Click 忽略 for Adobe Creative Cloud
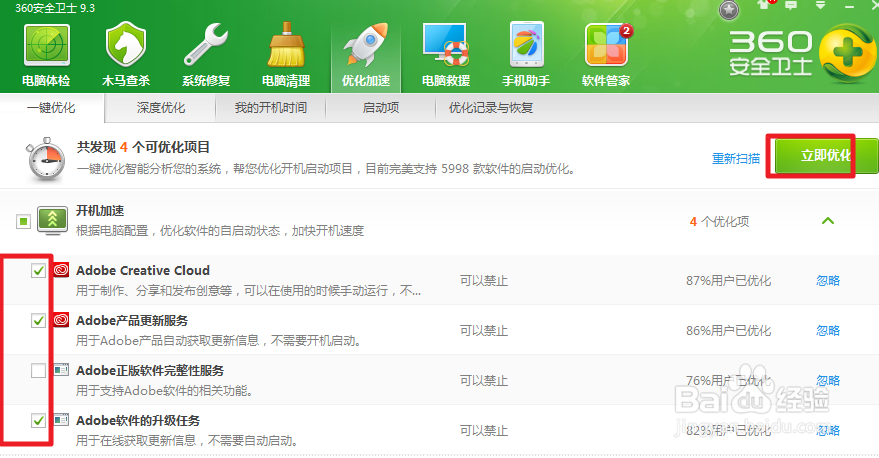The height and width of the screenshot is (458, 879). (828, 280)
